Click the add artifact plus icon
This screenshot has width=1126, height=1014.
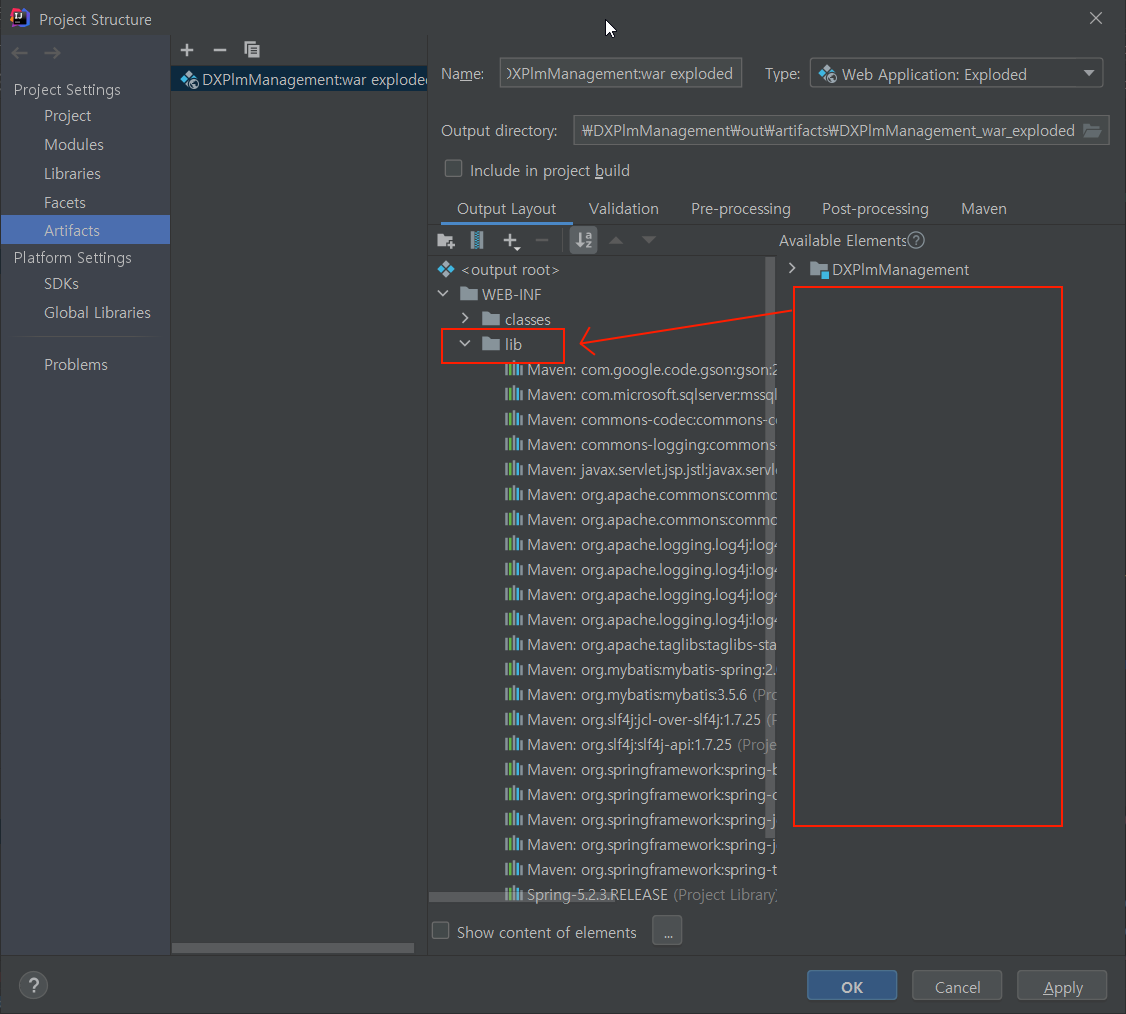pos(187,50)
